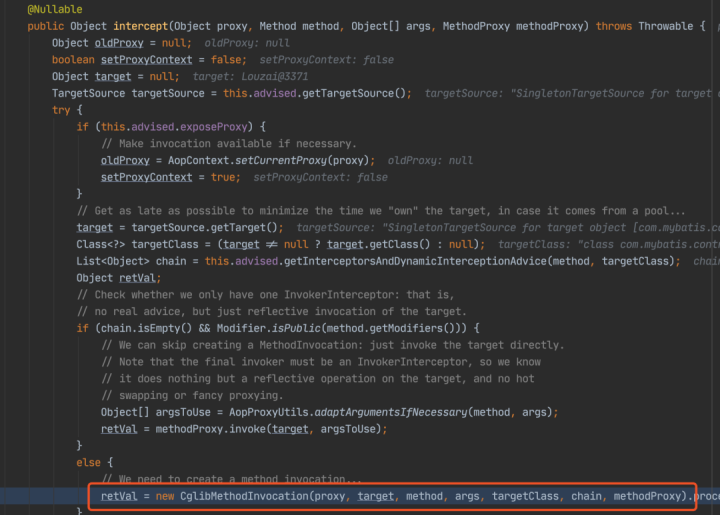
Task: Click the adaptArgumentsIfNecessary method call
Action: pos(391,412)
